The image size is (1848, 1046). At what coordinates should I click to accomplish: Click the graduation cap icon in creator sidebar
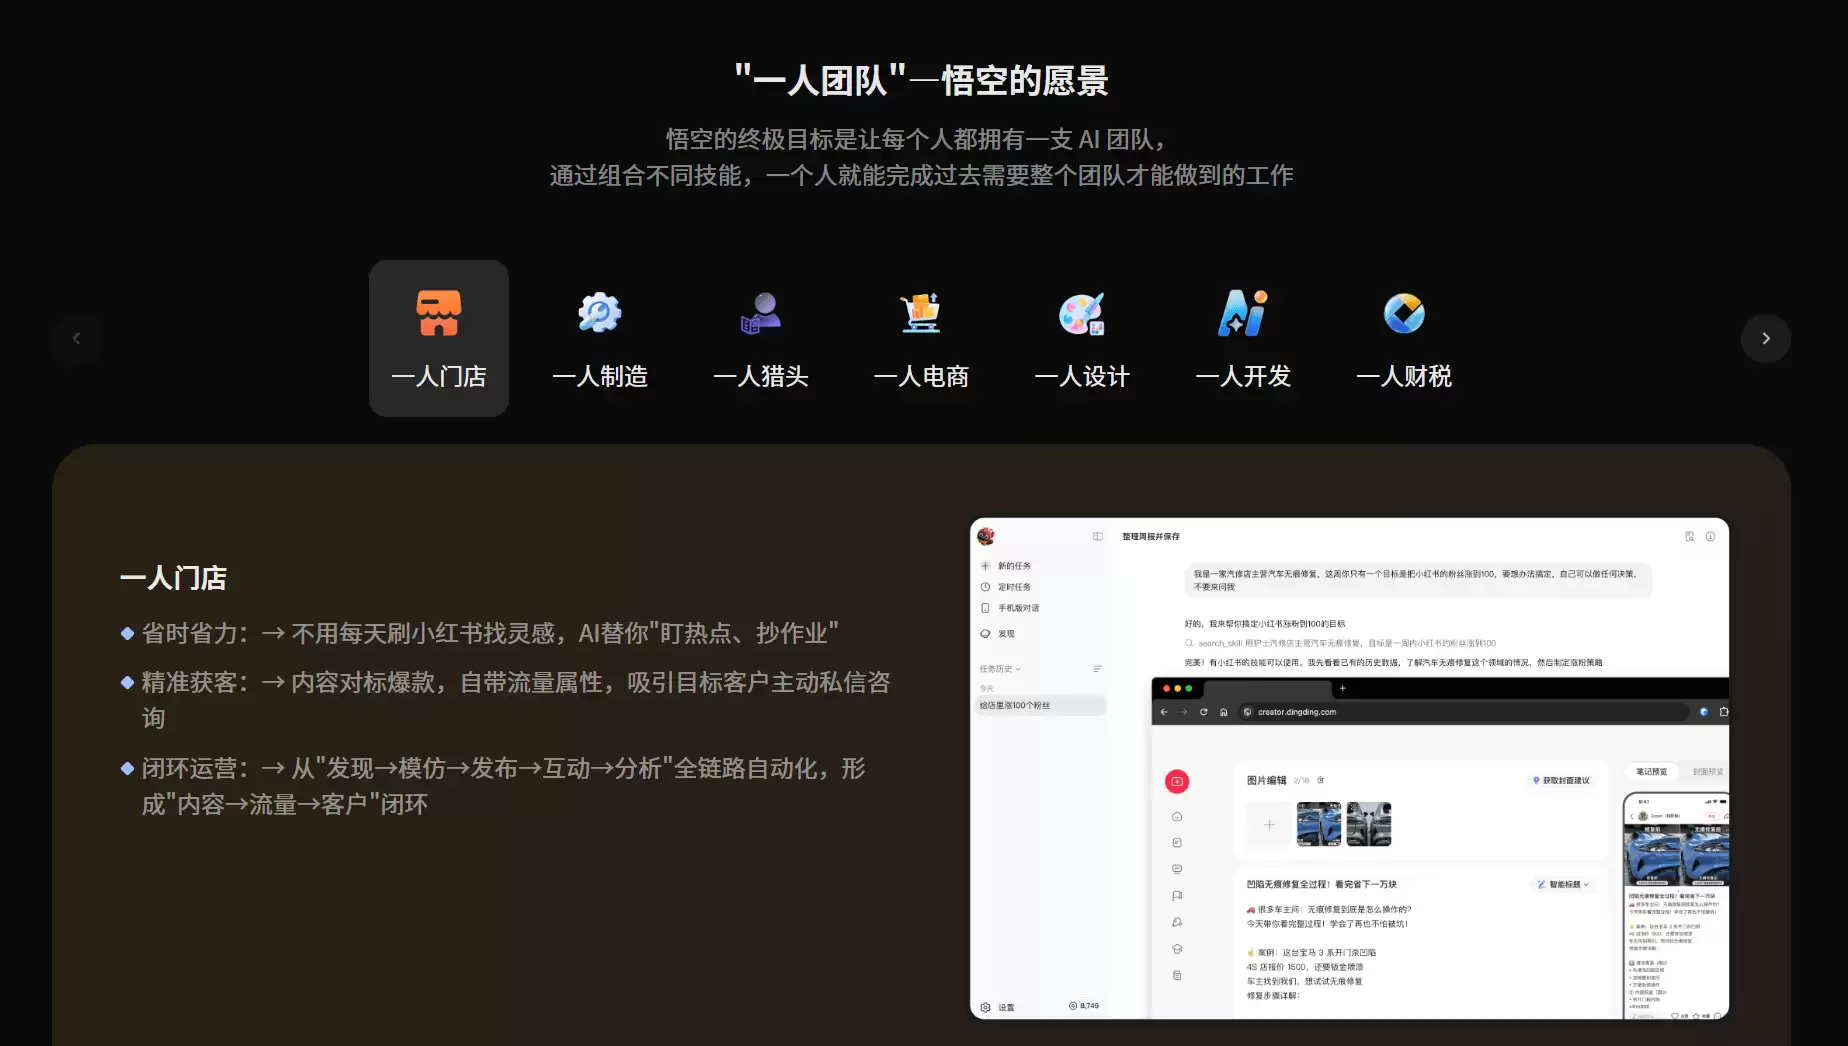pyautogui.click(x=1177, y=949)
